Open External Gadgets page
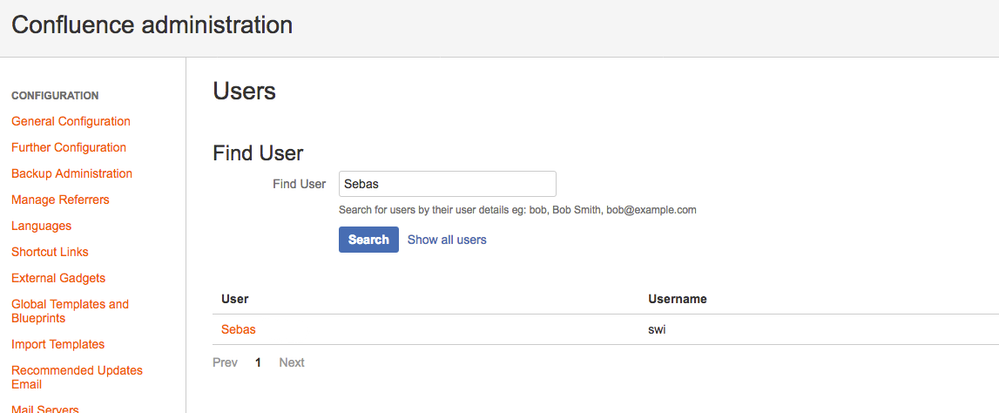The image size is (999, 413). 59,278
